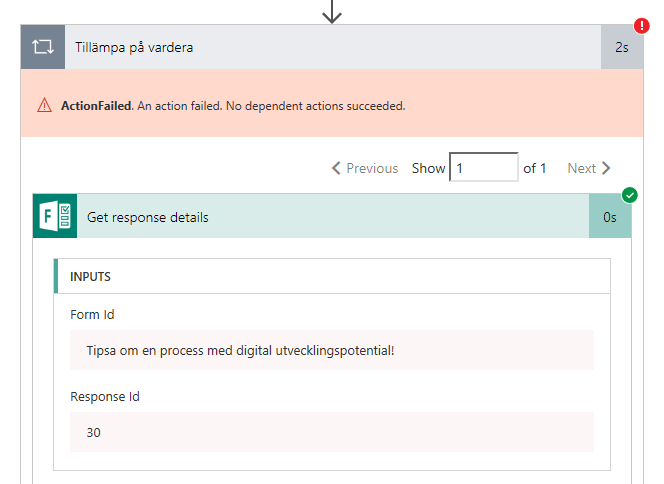664x484 pixels.
Task: Click the green success checkmark badge
Action: pyautogui.click(x=629, y=195)
